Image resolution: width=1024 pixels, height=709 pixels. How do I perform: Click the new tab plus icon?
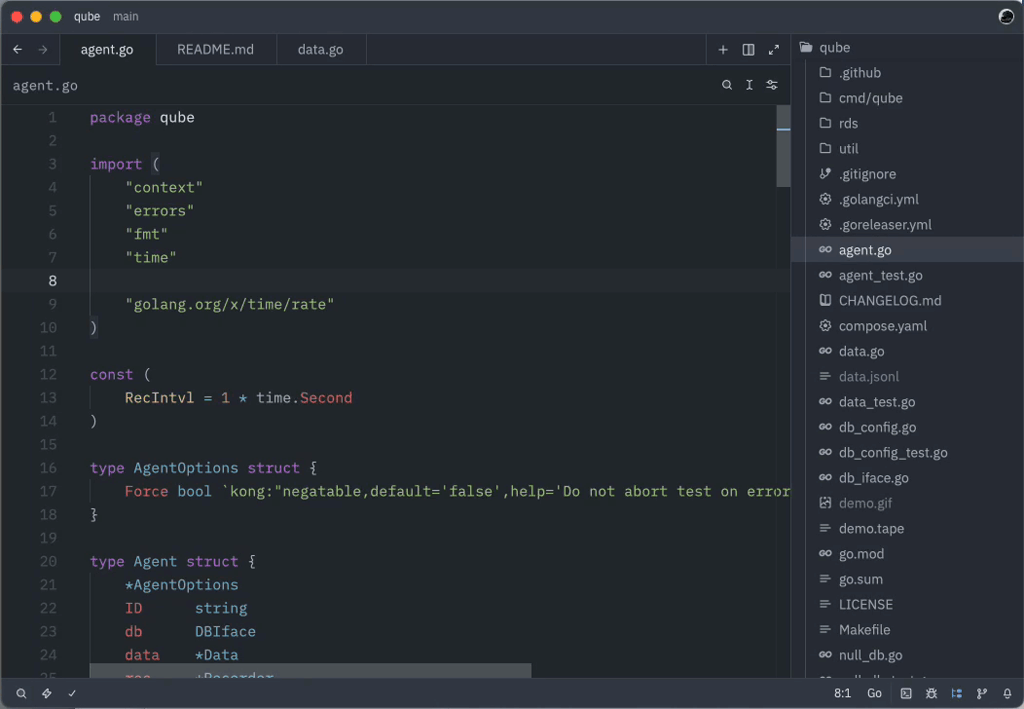723,50
